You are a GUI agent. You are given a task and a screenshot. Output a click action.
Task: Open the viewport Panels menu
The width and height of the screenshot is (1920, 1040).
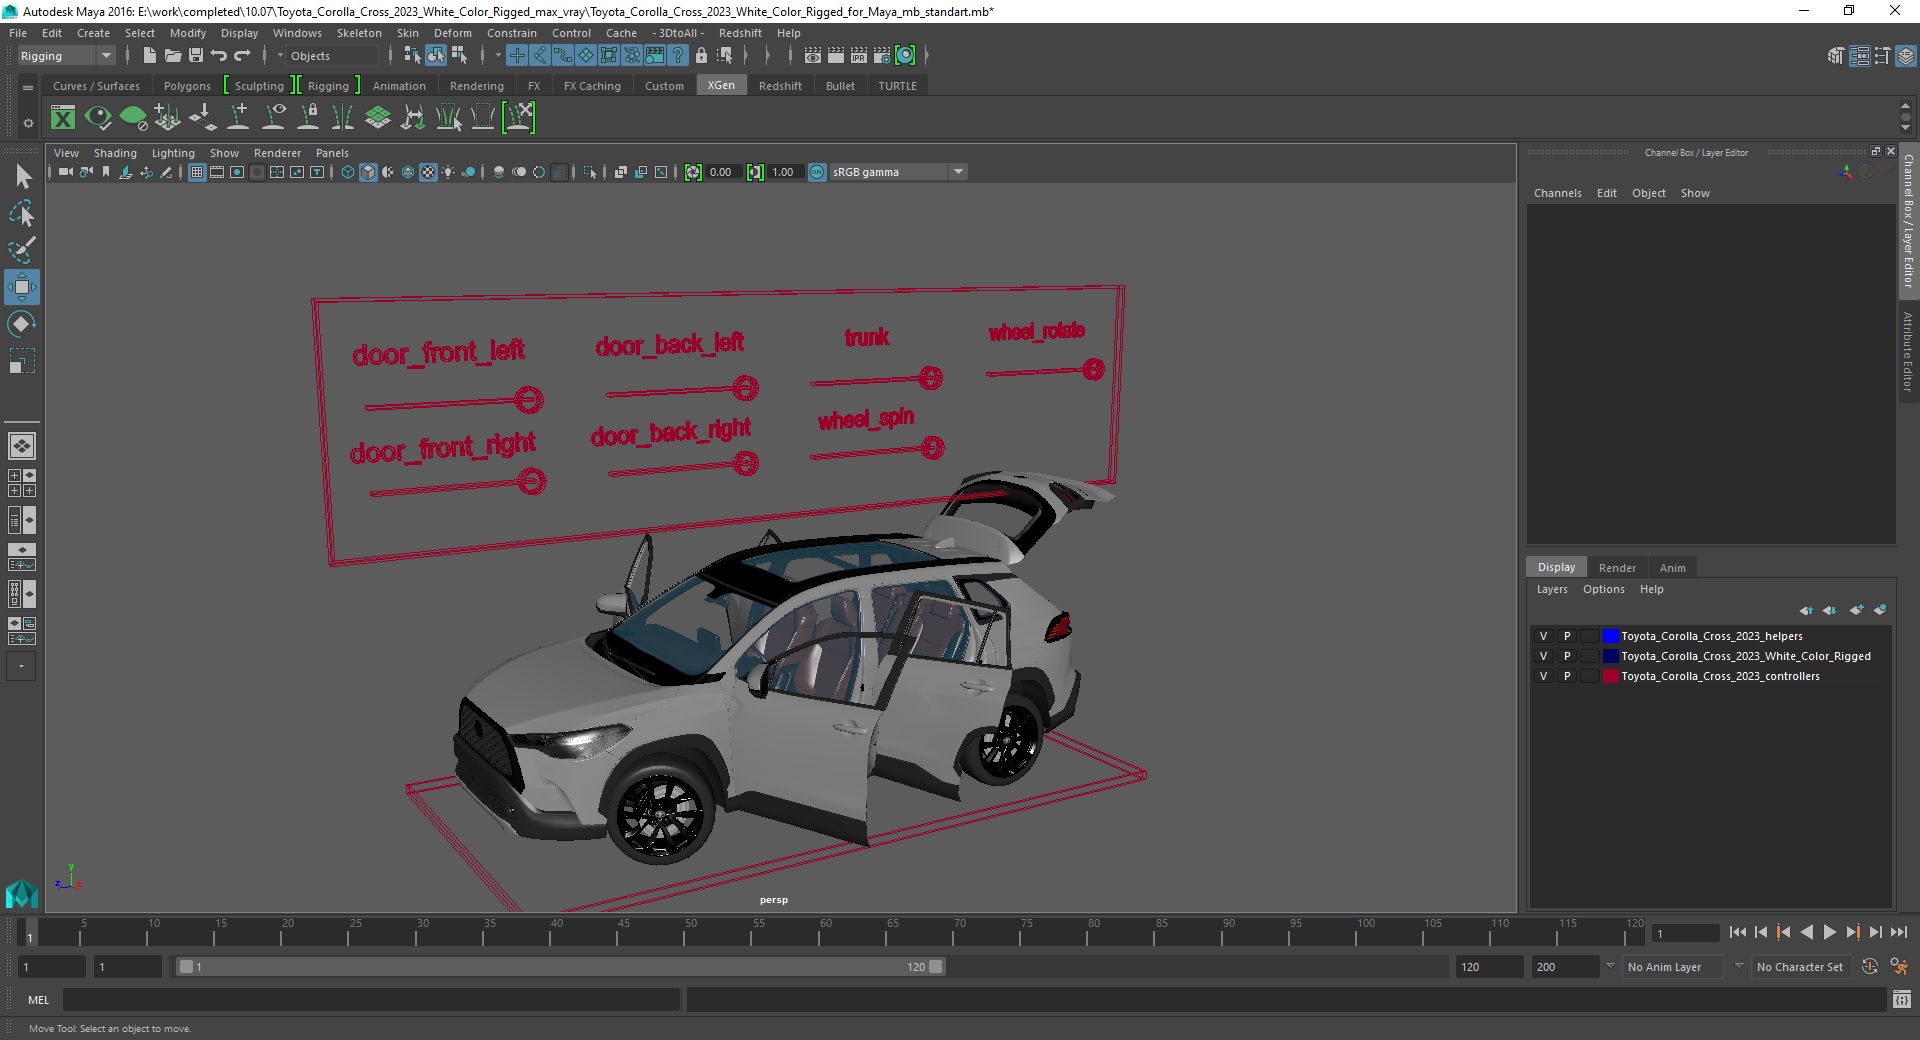[332, 153]
